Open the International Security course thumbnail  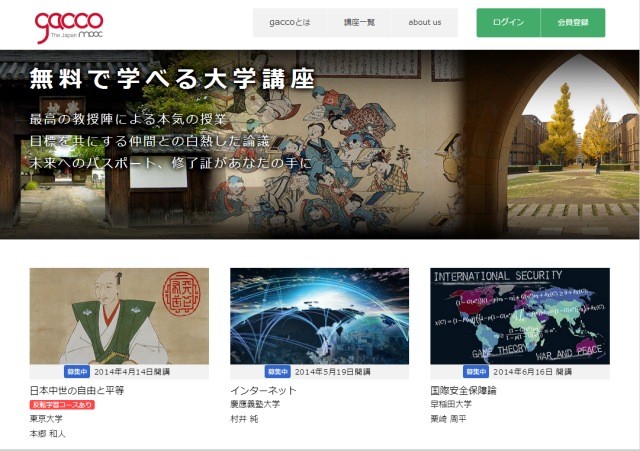pyautogui.click(x=520, y=316)
